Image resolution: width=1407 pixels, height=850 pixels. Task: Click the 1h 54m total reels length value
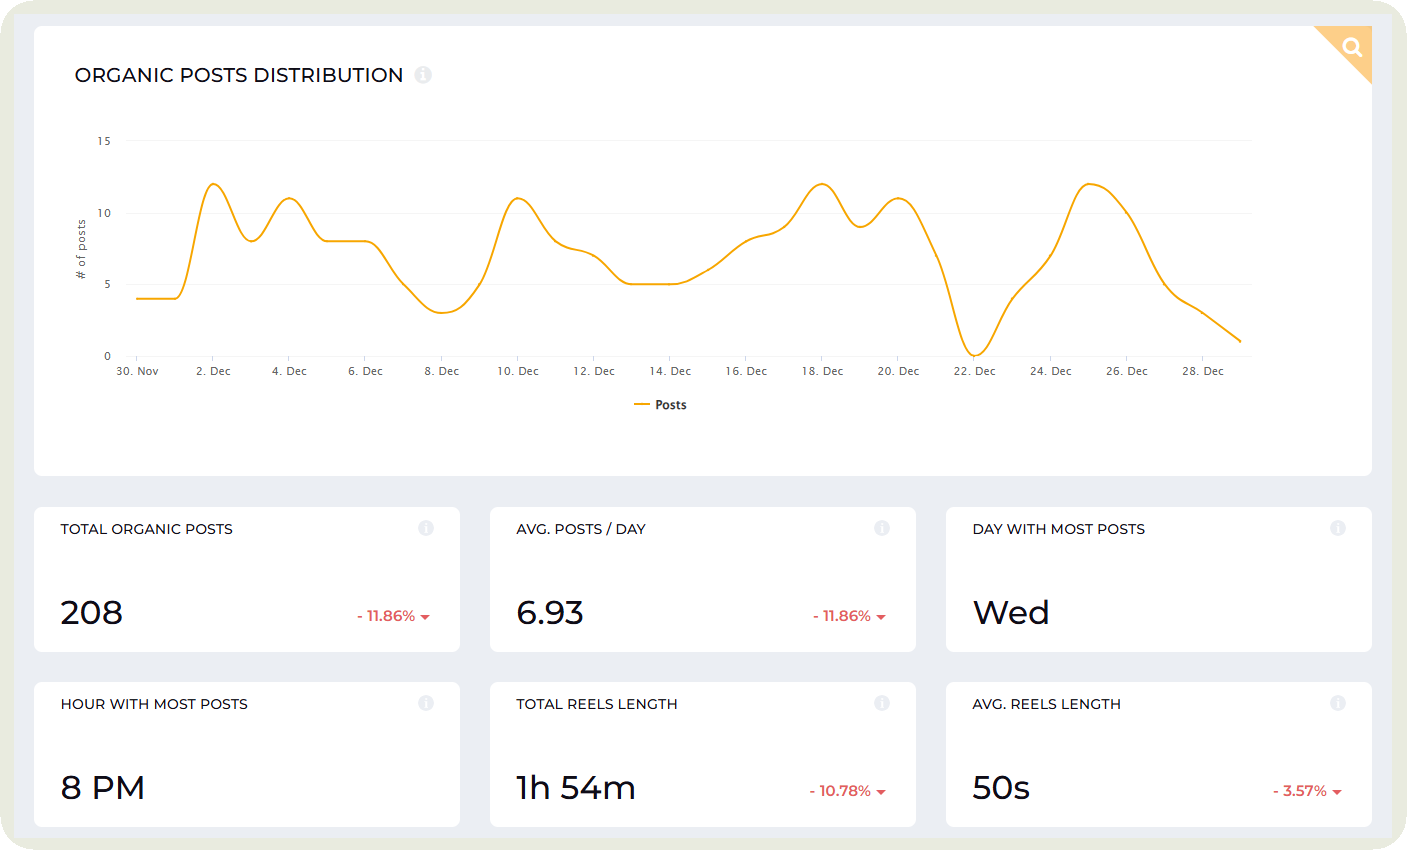tap(574, 787)
